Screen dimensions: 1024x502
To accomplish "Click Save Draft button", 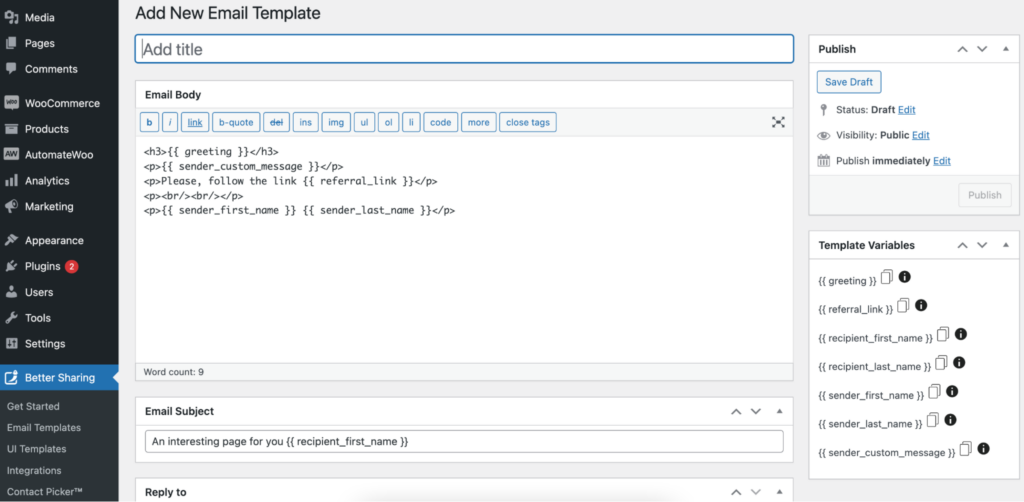I will pos(849,82).
